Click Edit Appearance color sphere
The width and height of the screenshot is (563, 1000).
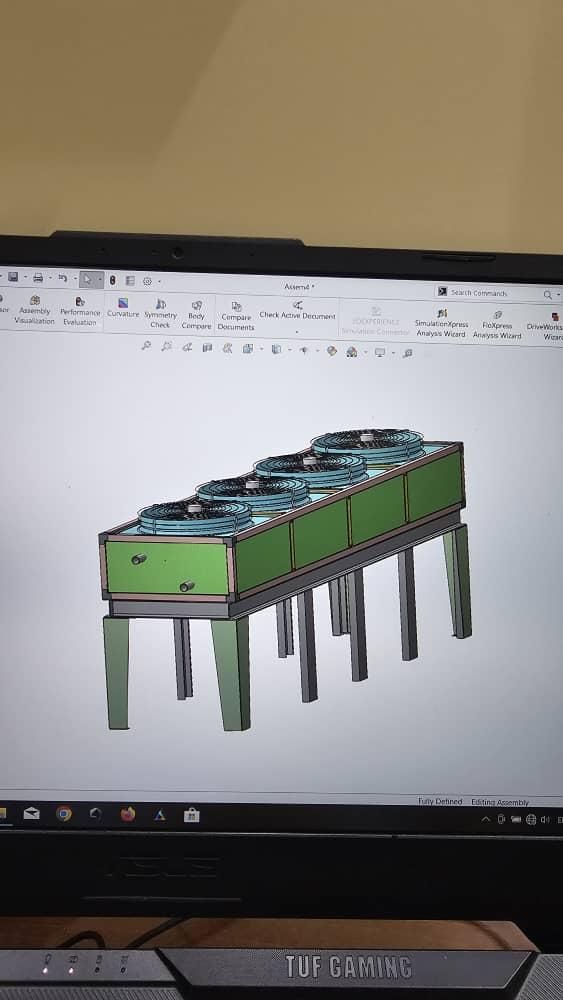[332, 351]
